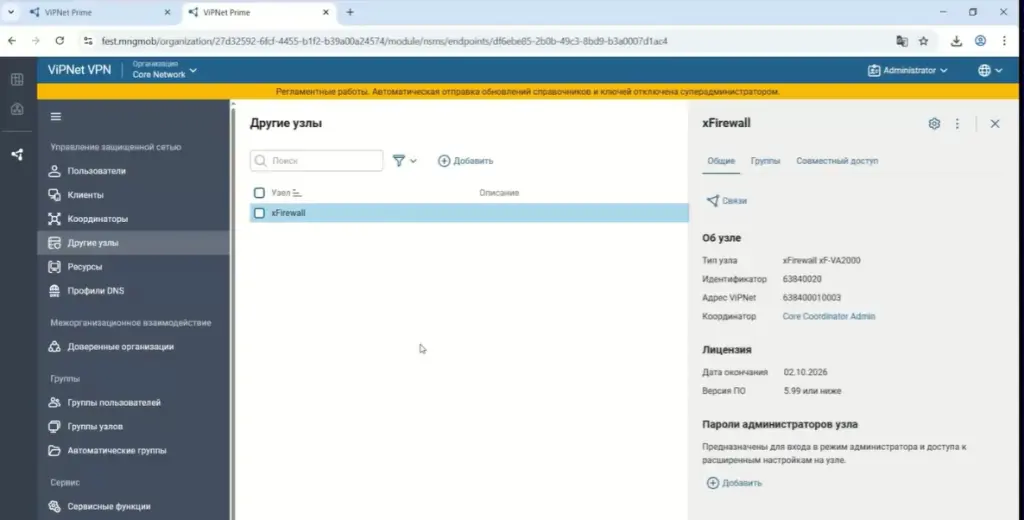The height and width of the screenshot is (520, 1024).
Task: Click the identifier value 63840020
Action: click(x=802, y=279)
